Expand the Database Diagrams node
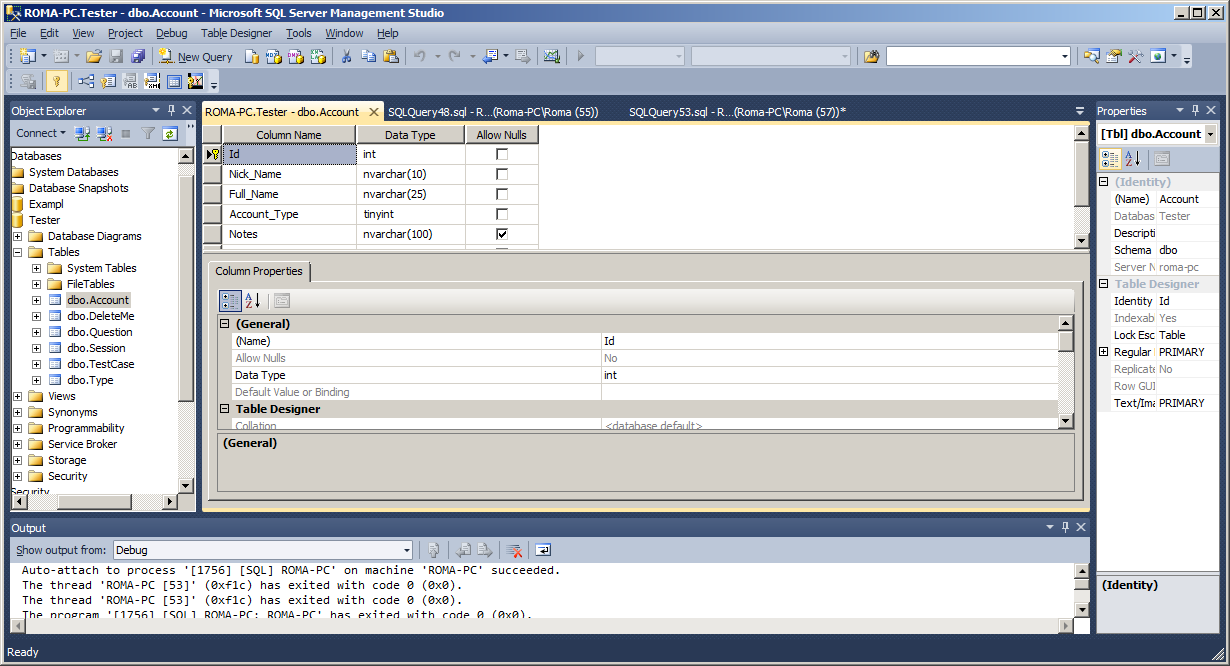The image size is (1230, 666). (x=17, y=236)
